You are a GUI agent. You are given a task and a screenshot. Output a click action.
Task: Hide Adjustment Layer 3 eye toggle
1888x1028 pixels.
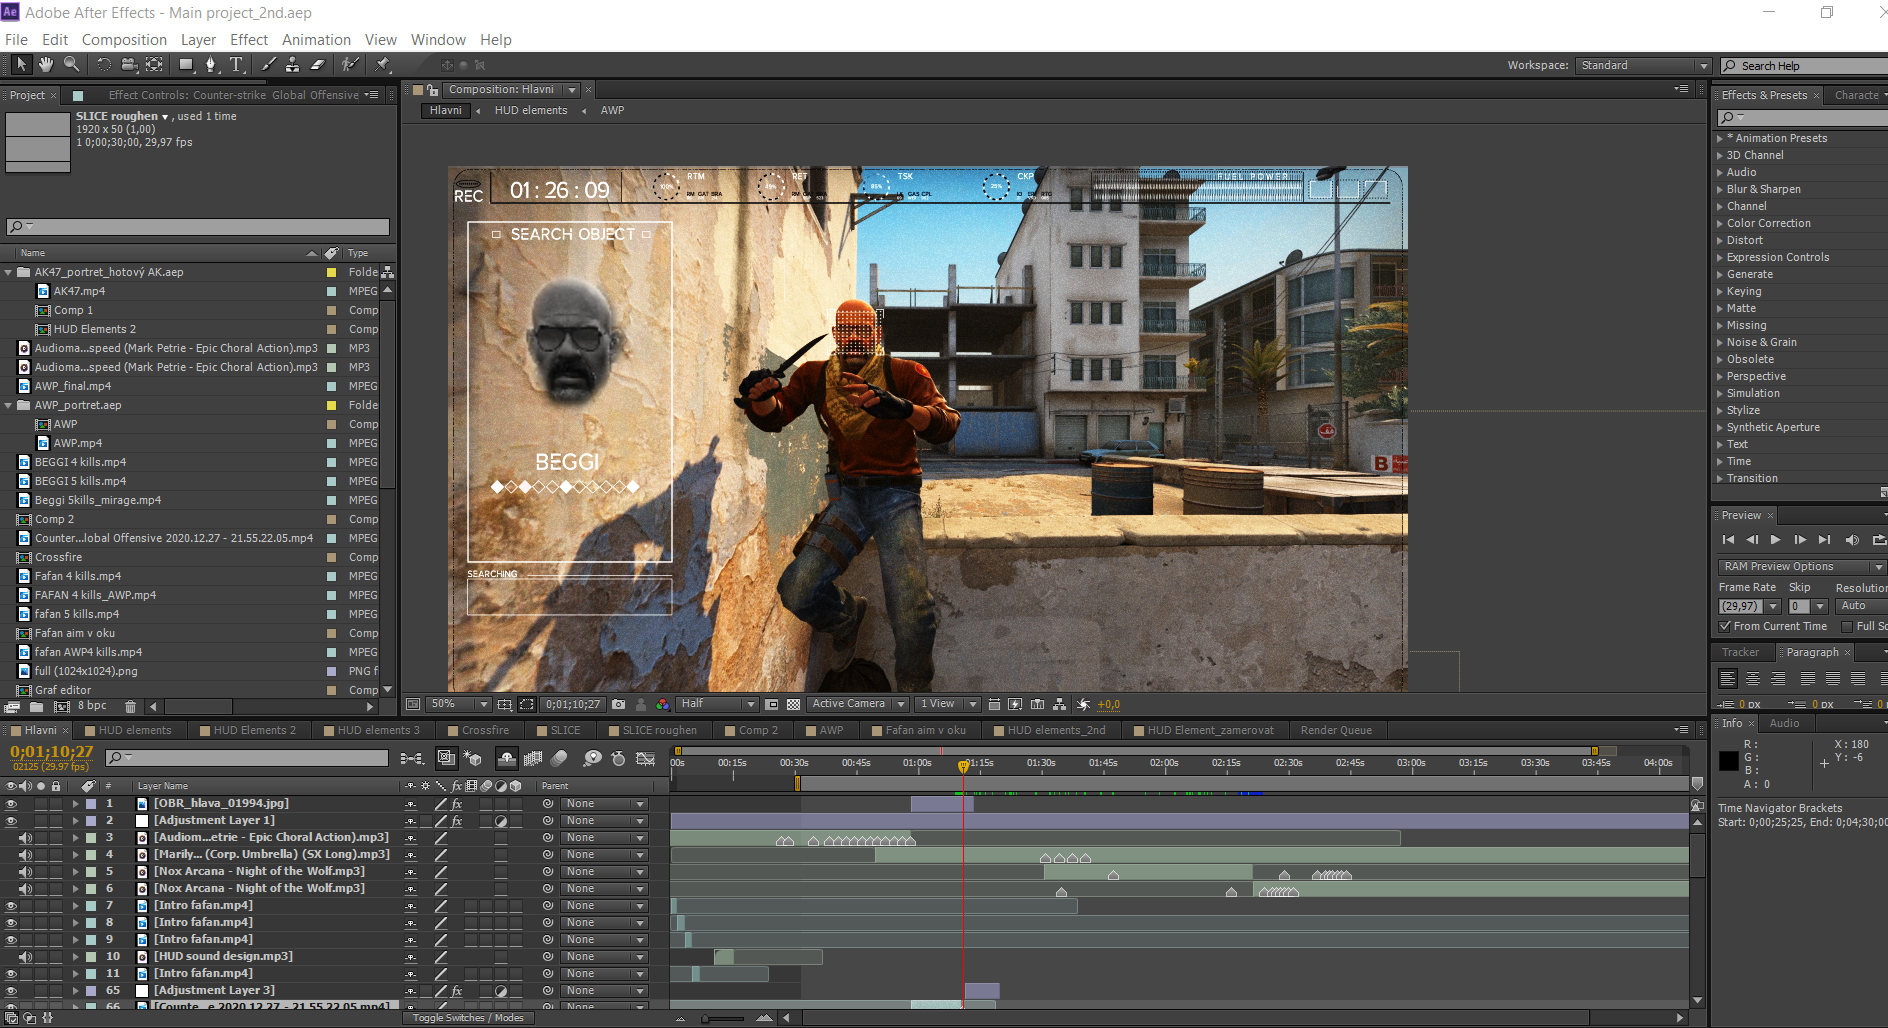pos(11,991)
